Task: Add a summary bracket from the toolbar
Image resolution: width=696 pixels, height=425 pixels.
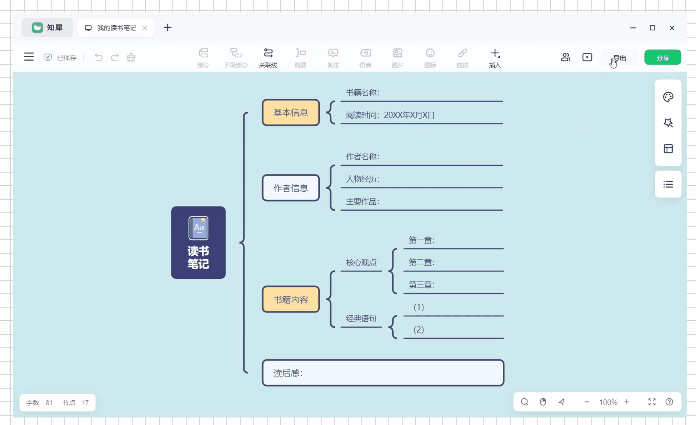Action: 301,58
